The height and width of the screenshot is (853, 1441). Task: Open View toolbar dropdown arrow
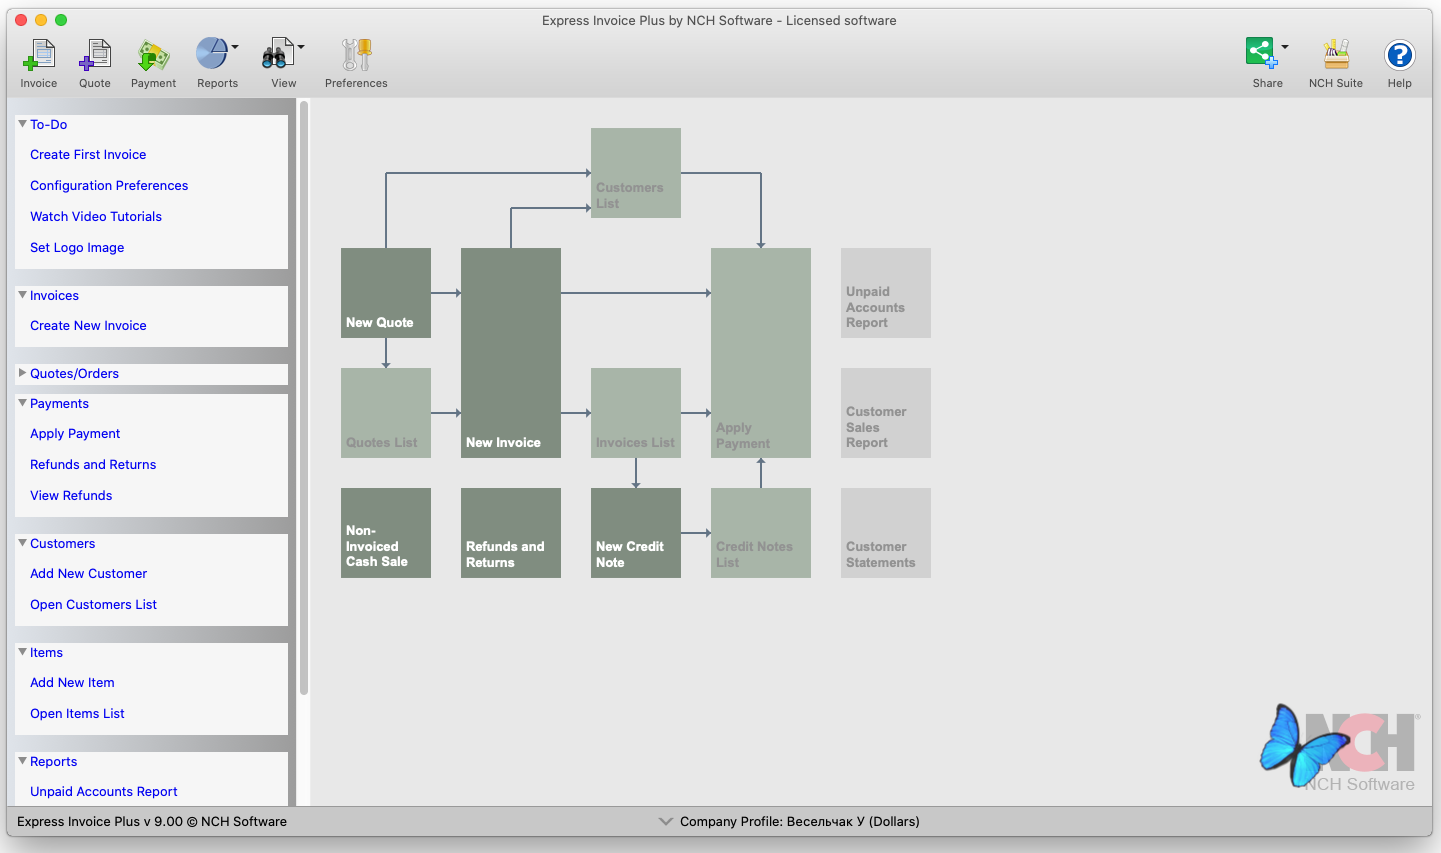(301, 47)
